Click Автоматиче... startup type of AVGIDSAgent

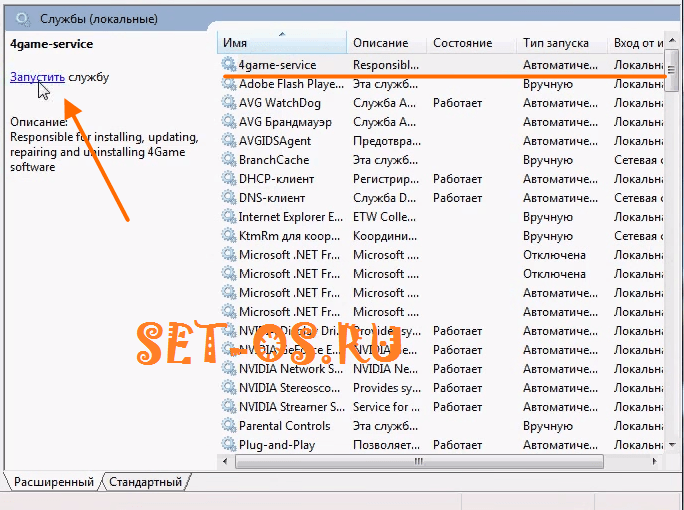[560, 141]
